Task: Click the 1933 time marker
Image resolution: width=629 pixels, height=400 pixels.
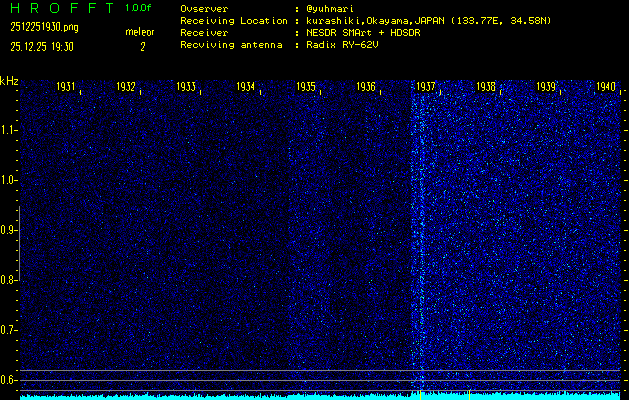Action: click(186, 87)
